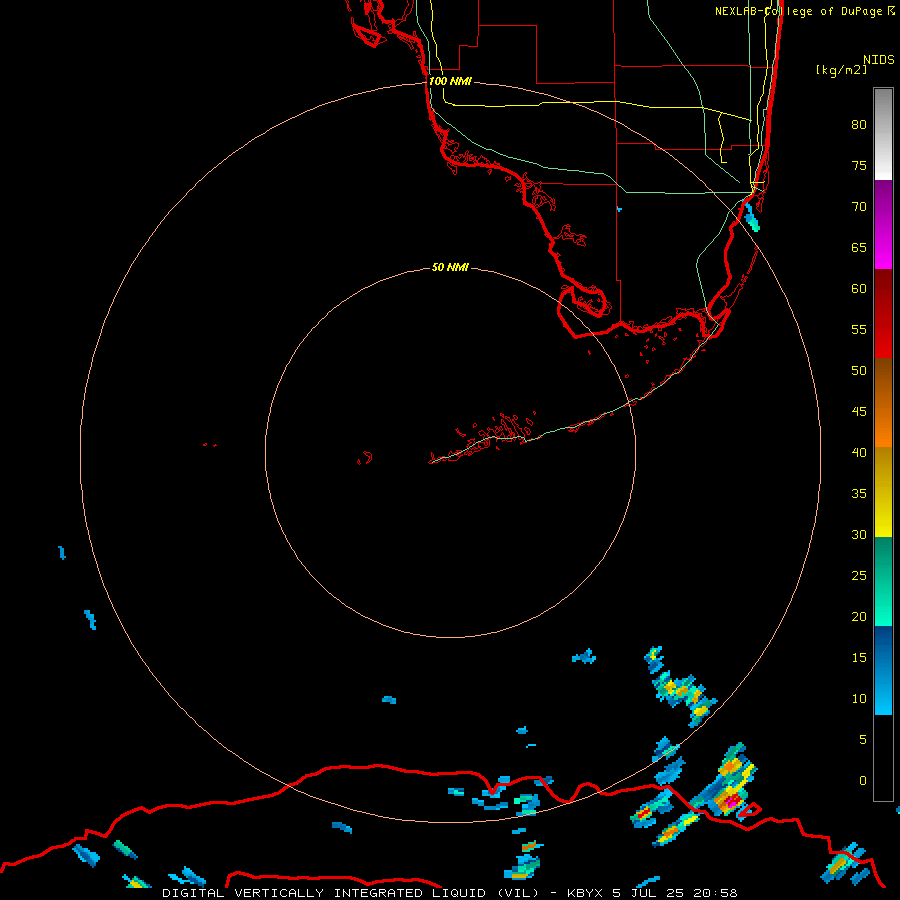Viewport: 900px width, 900px height.
Task: Click the "15" value on the color scale
Action: 859,657
